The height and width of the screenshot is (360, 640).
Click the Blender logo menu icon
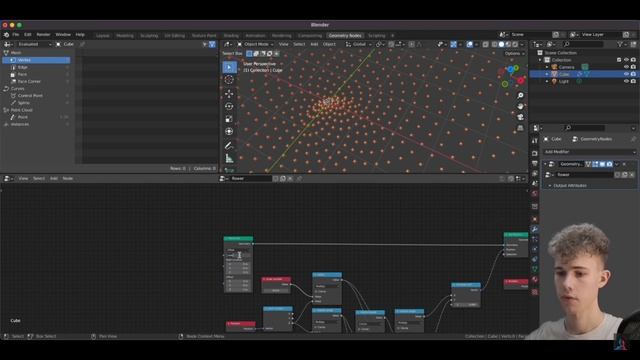tap(6, 35)
